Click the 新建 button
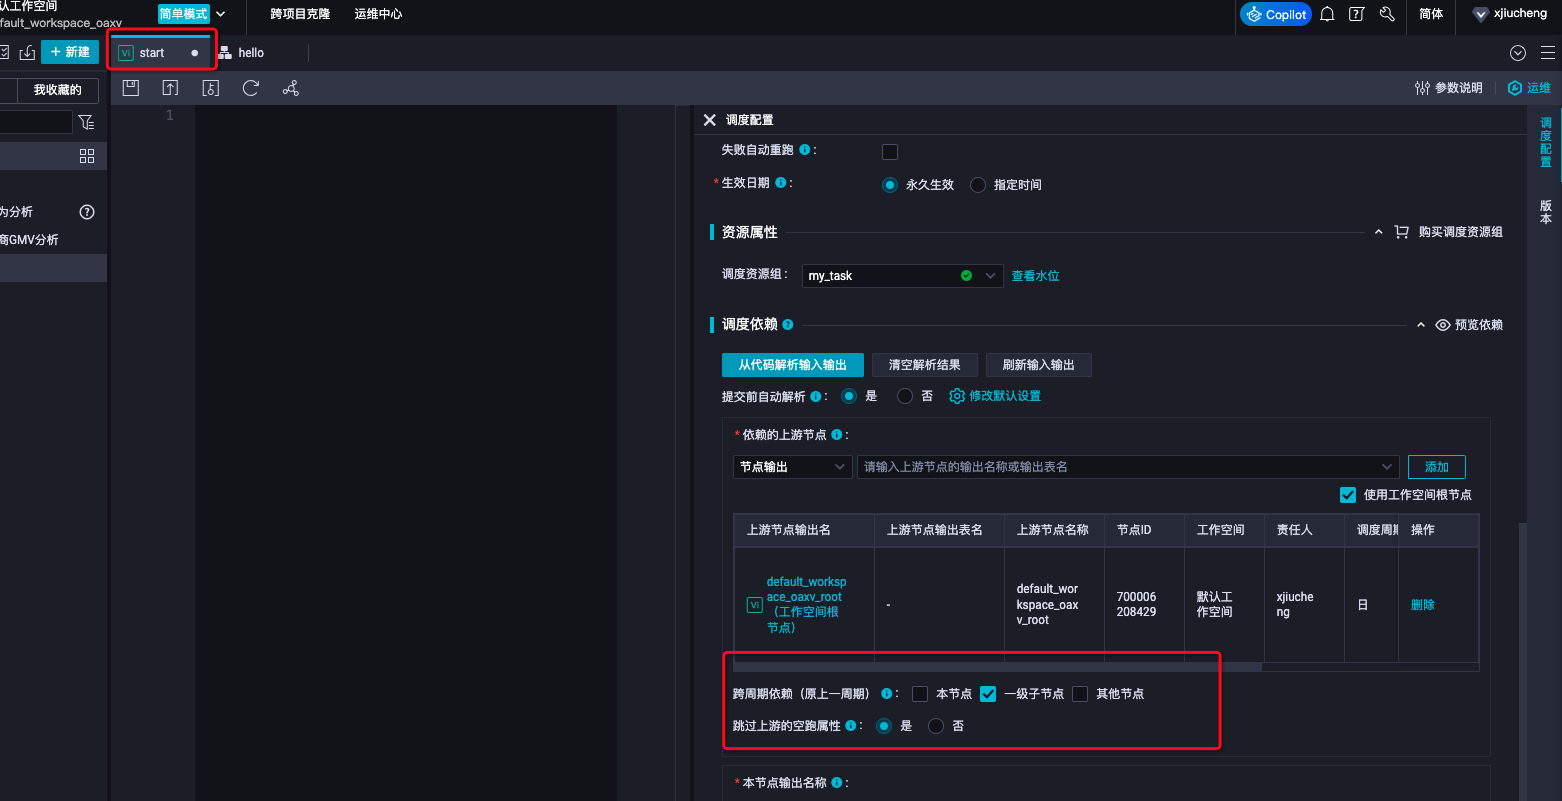This screenshot has width=1562, height=801. tap(70, 52)
